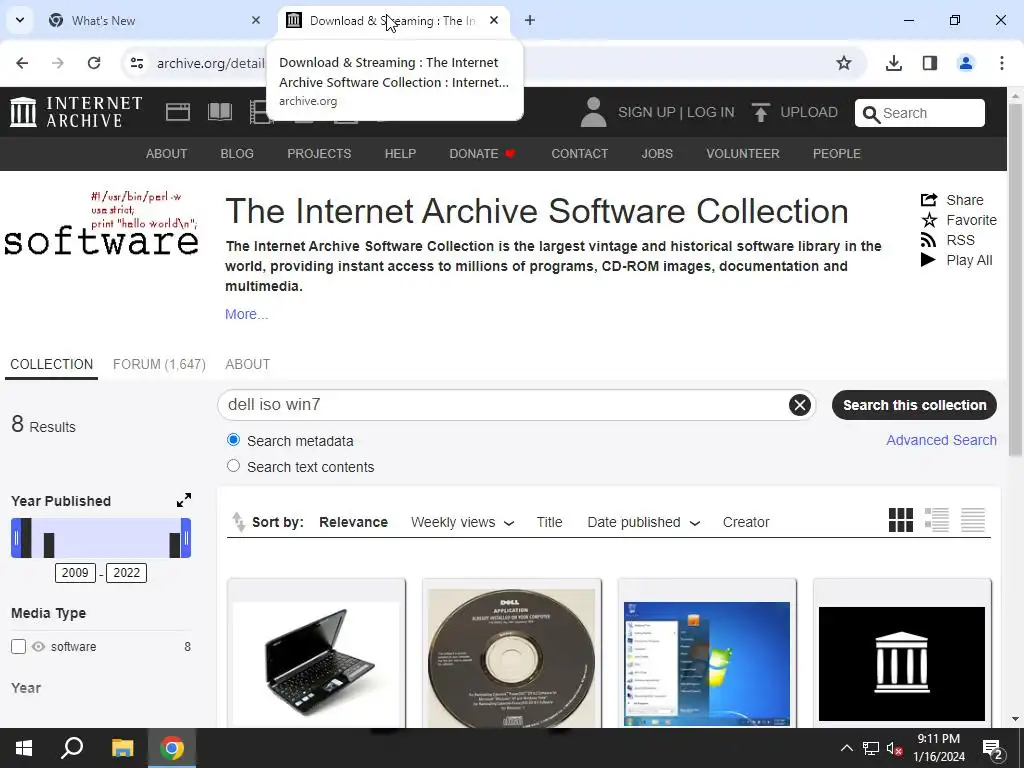This screenshot has width=1024, height=768.
Task: Open notification center in system tray
Action: tap(993, 748)
